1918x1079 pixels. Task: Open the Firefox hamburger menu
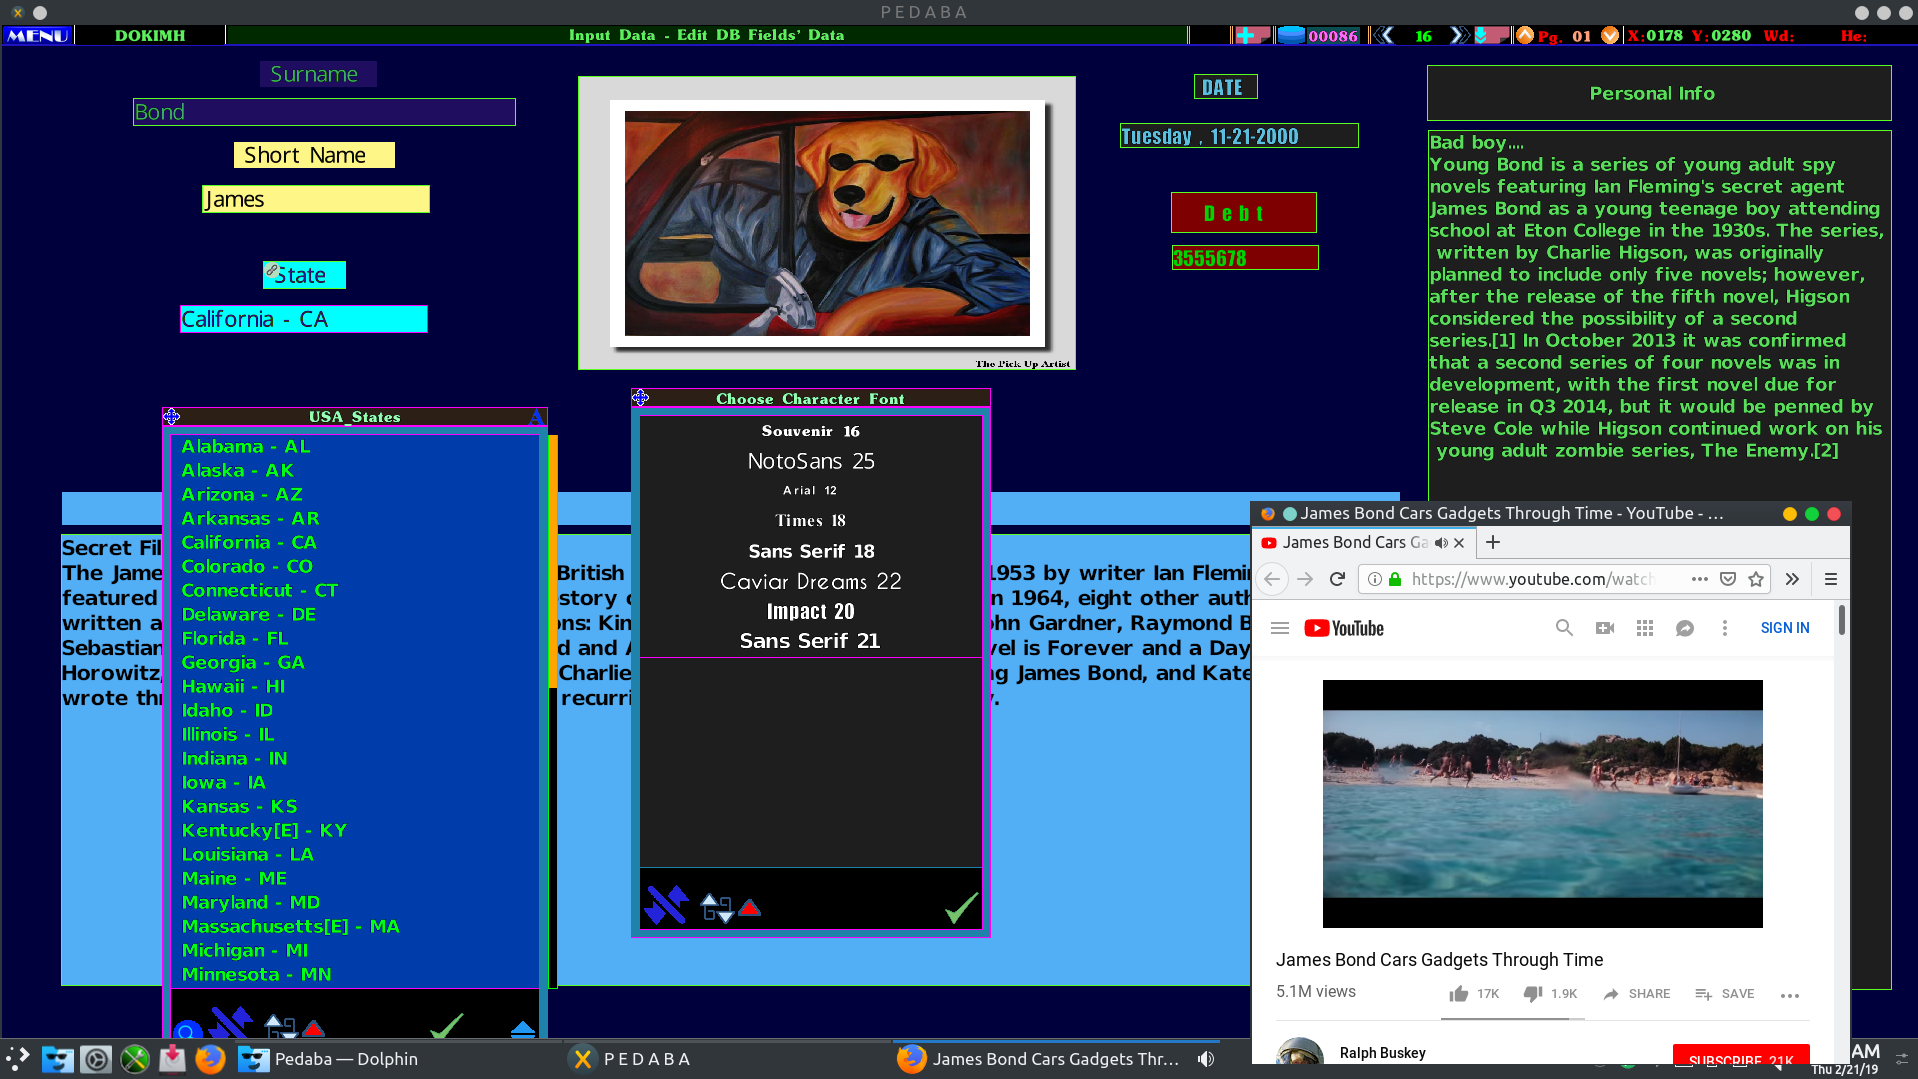click(x=1831, y=579)
